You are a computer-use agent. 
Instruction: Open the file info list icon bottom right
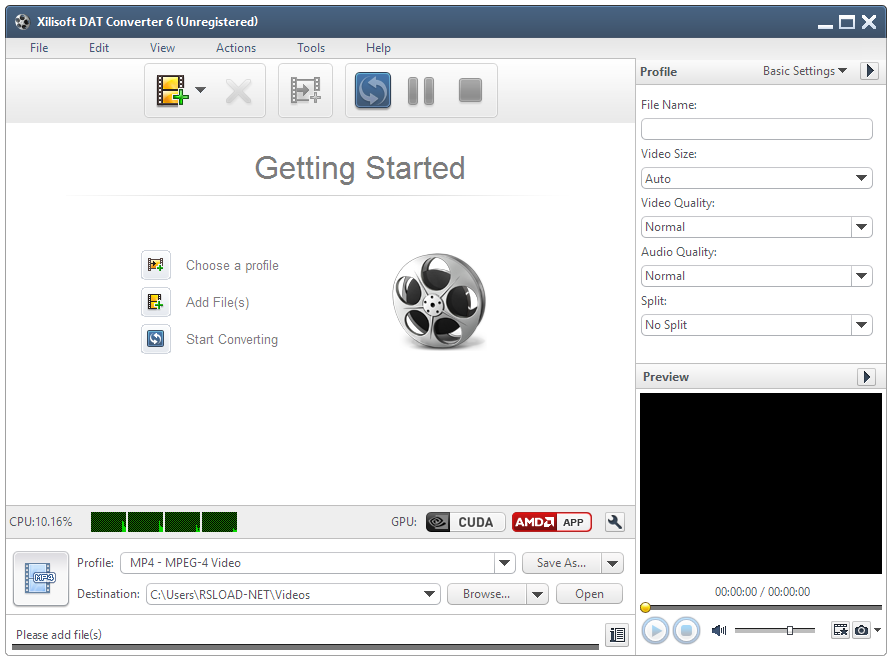pyautogui.click(x=617, y=634)
